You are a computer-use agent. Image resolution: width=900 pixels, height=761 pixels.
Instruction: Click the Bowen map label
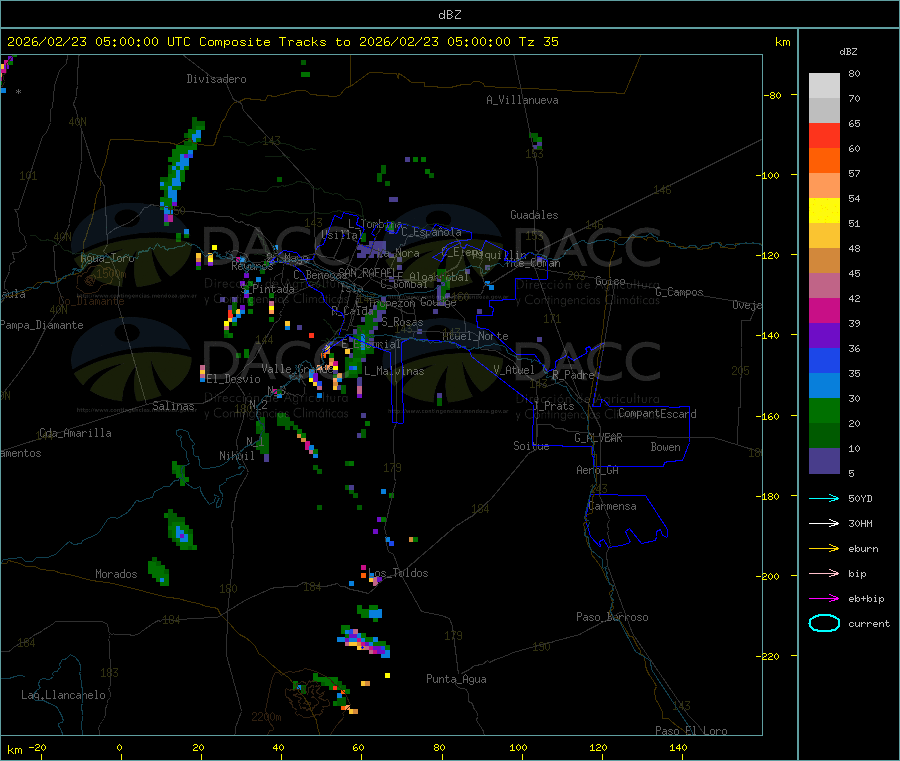tap(666, 447)
